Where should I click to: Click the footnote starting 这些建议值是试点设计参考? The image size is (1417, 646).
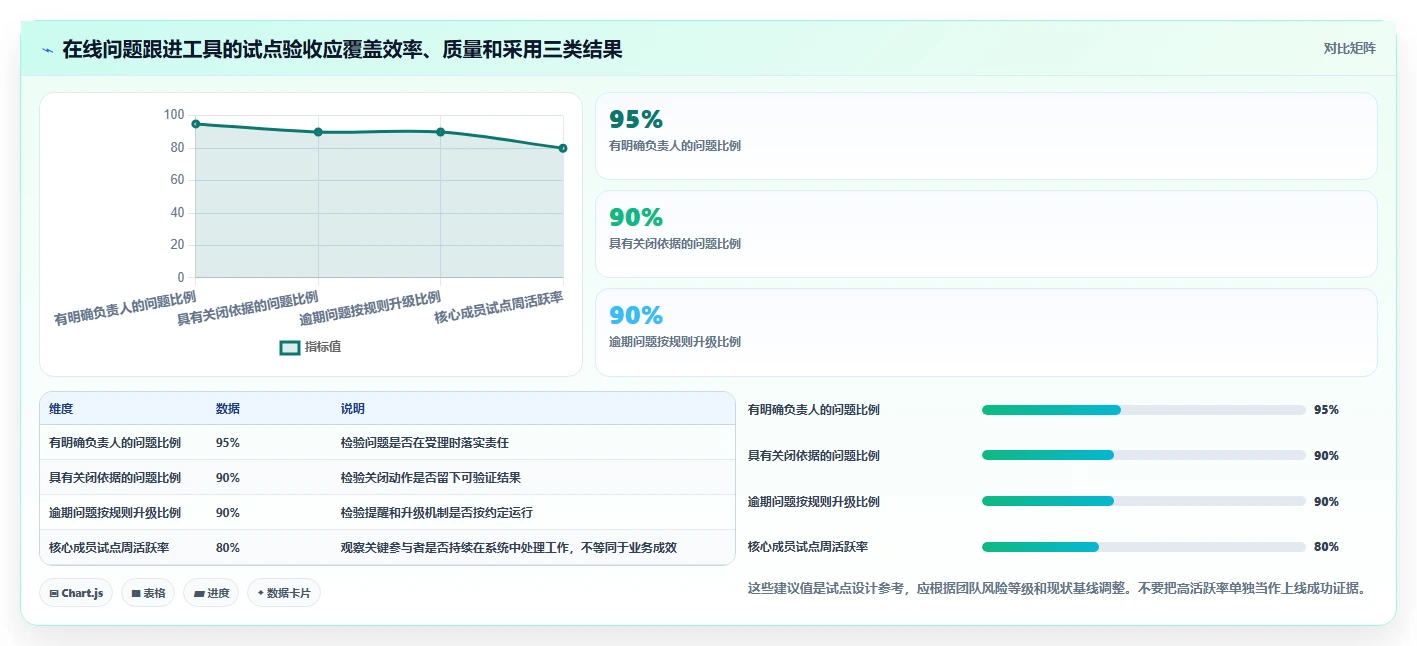pos(1057,588)
